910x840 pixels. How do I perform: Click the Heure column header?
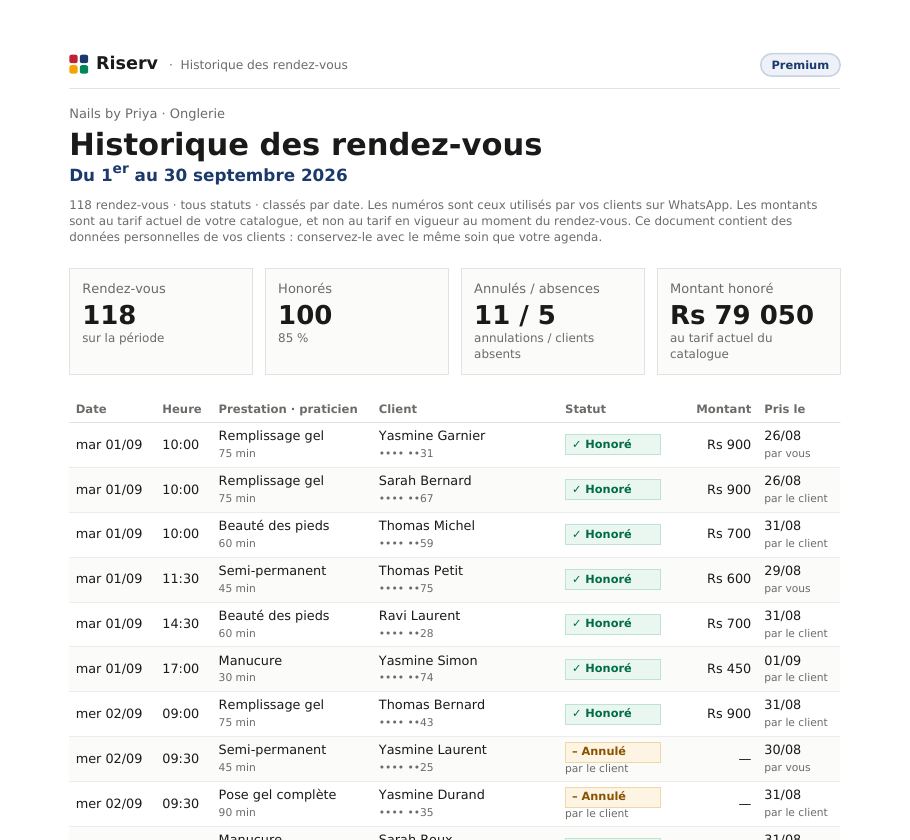tap(182, 409)
